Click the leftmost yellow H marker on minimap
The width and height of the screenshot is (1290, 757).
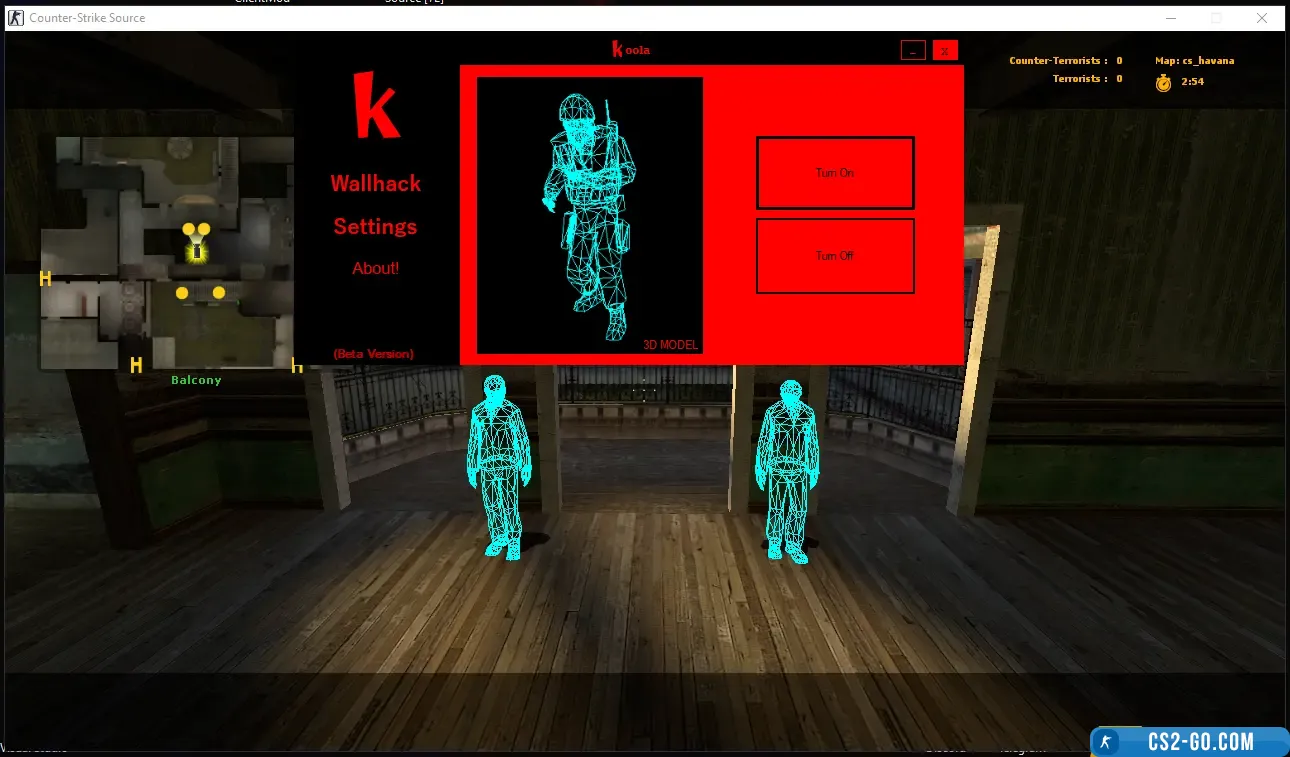click(45, 278)
